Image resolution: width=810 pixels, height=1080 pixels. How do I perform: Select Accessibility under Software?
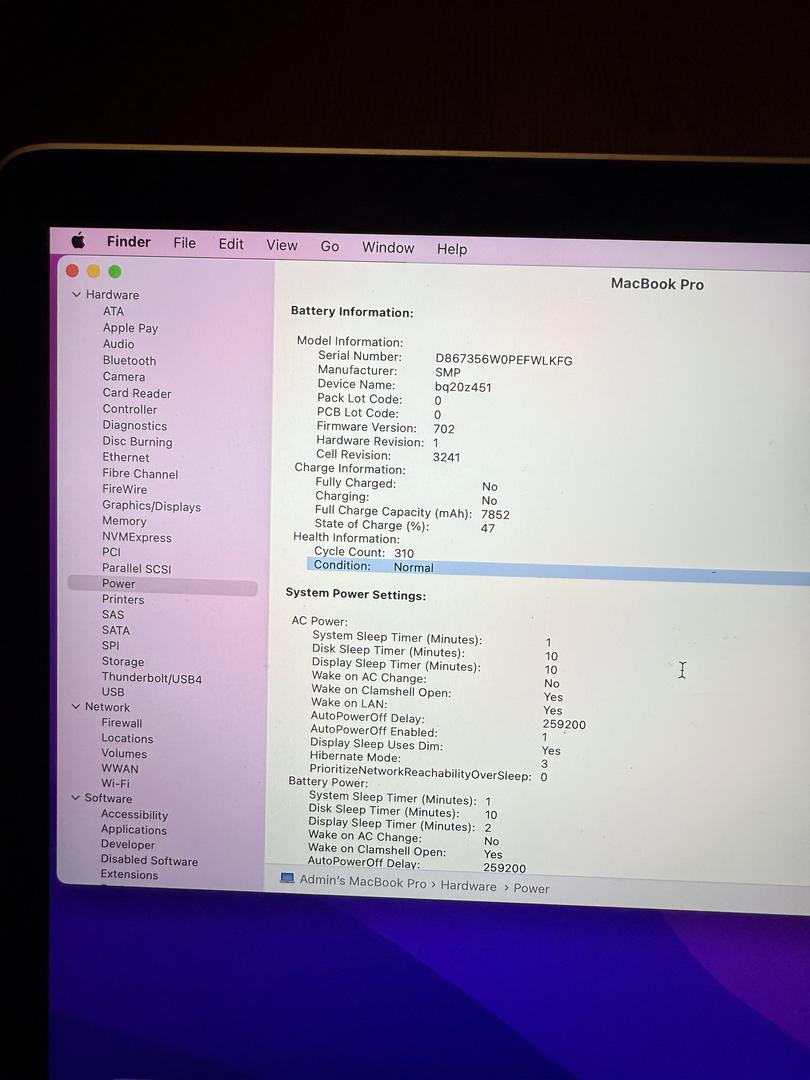click(134, 814)
